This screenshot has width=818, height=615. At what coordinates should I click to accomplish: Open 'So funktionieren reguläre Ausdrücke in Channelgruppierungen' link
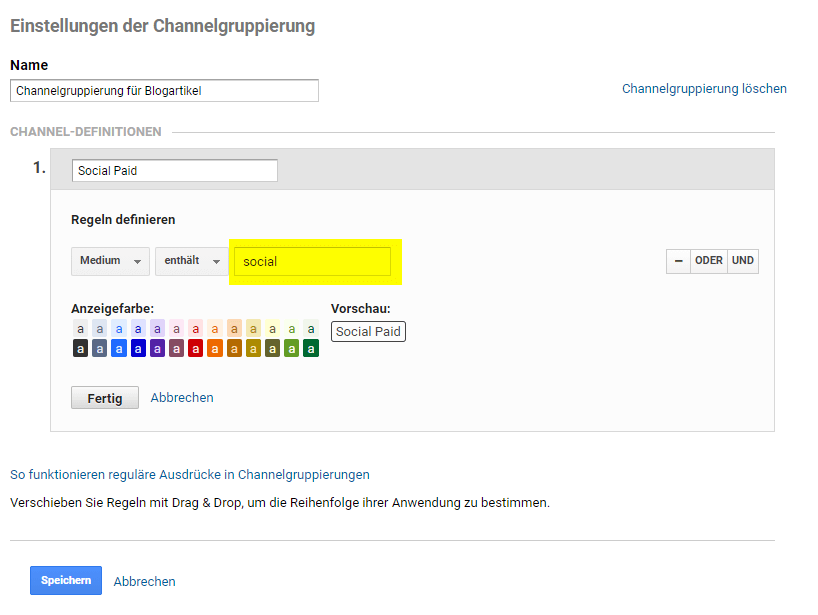point(190,475)
